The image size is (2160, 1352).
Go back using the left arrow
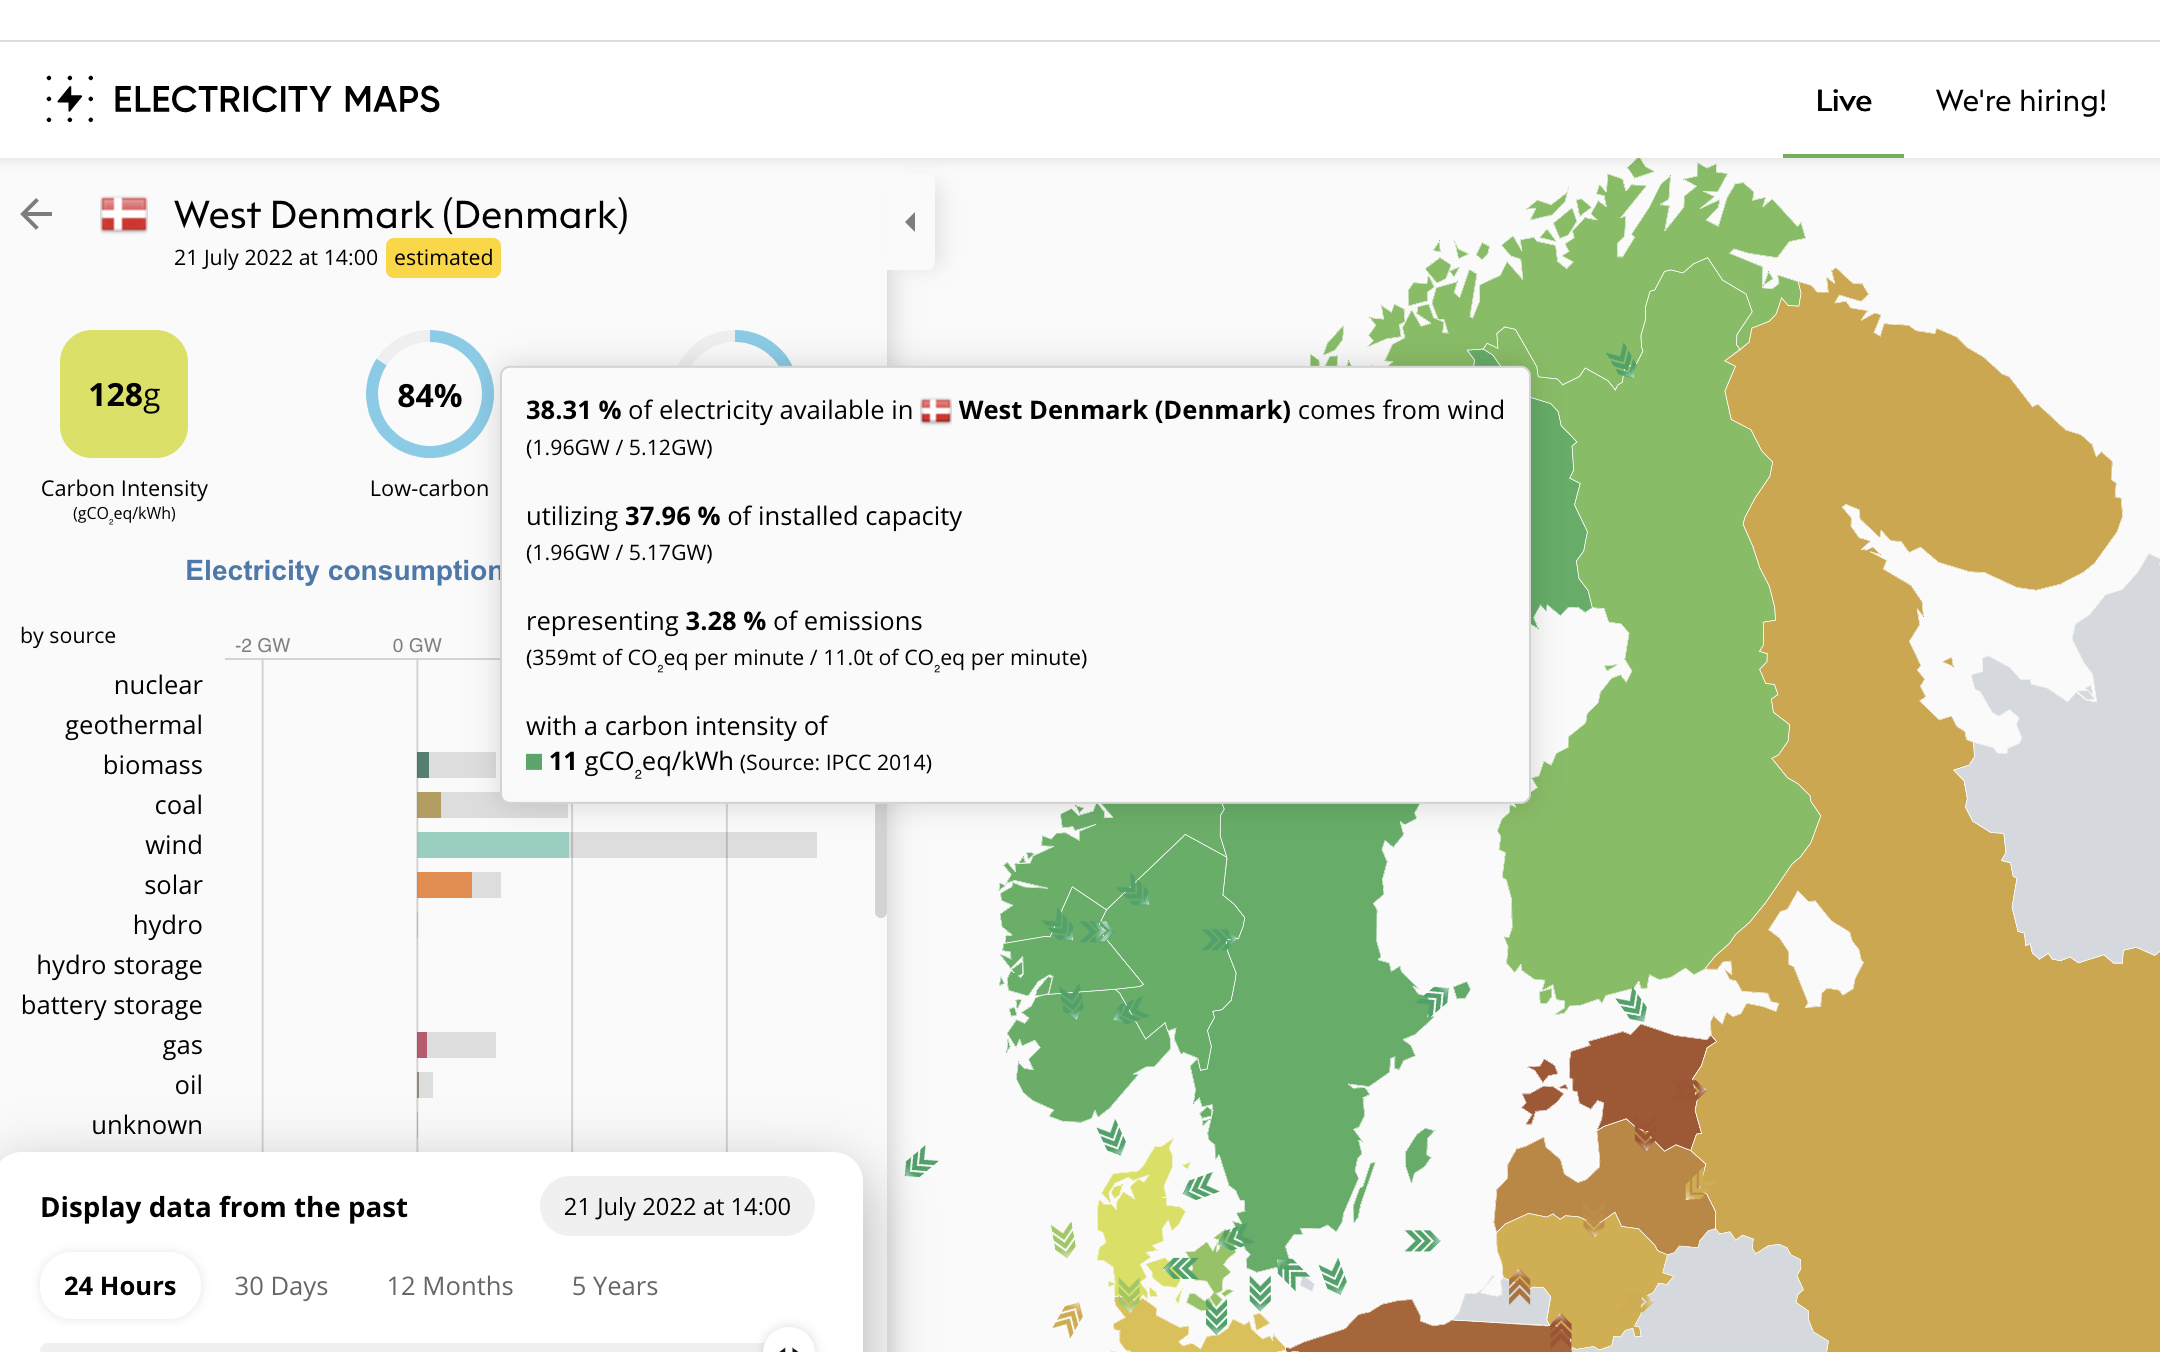(x=36, y=214)
